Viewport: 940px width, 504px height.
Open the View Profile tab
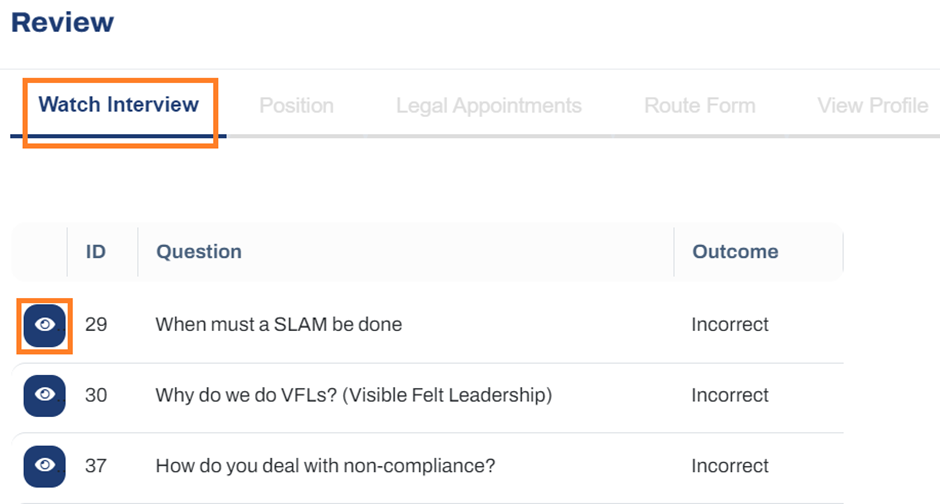tap(873, 105)
